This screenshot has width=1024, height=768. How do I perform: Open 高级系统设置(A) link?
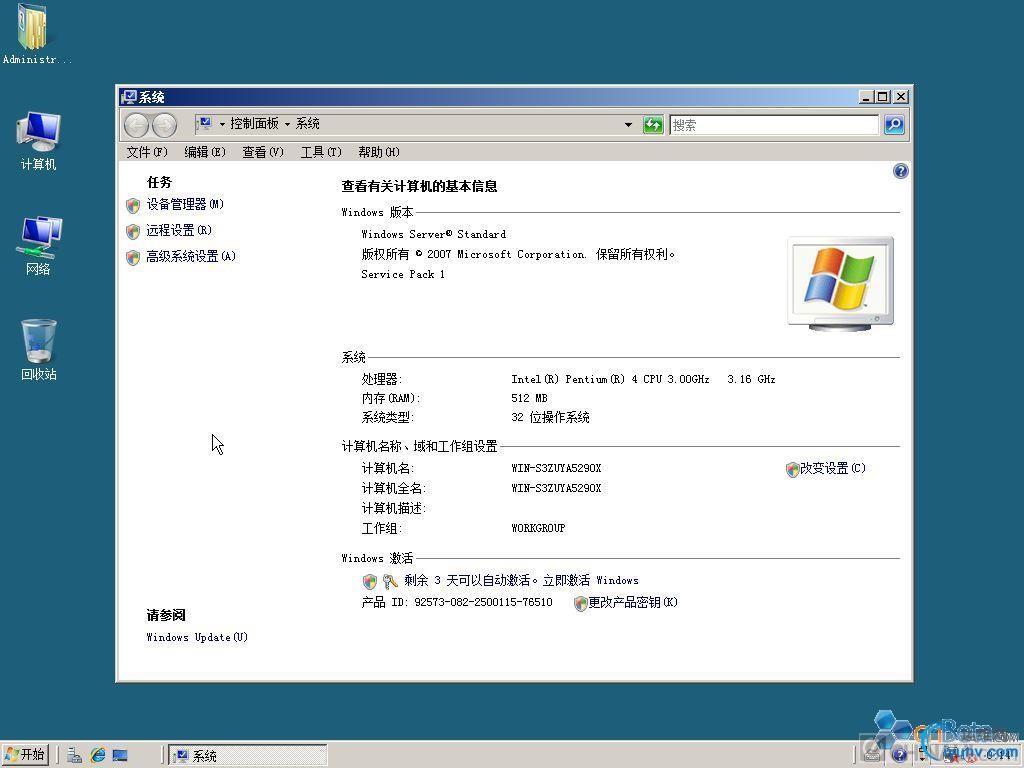[191, 257]
